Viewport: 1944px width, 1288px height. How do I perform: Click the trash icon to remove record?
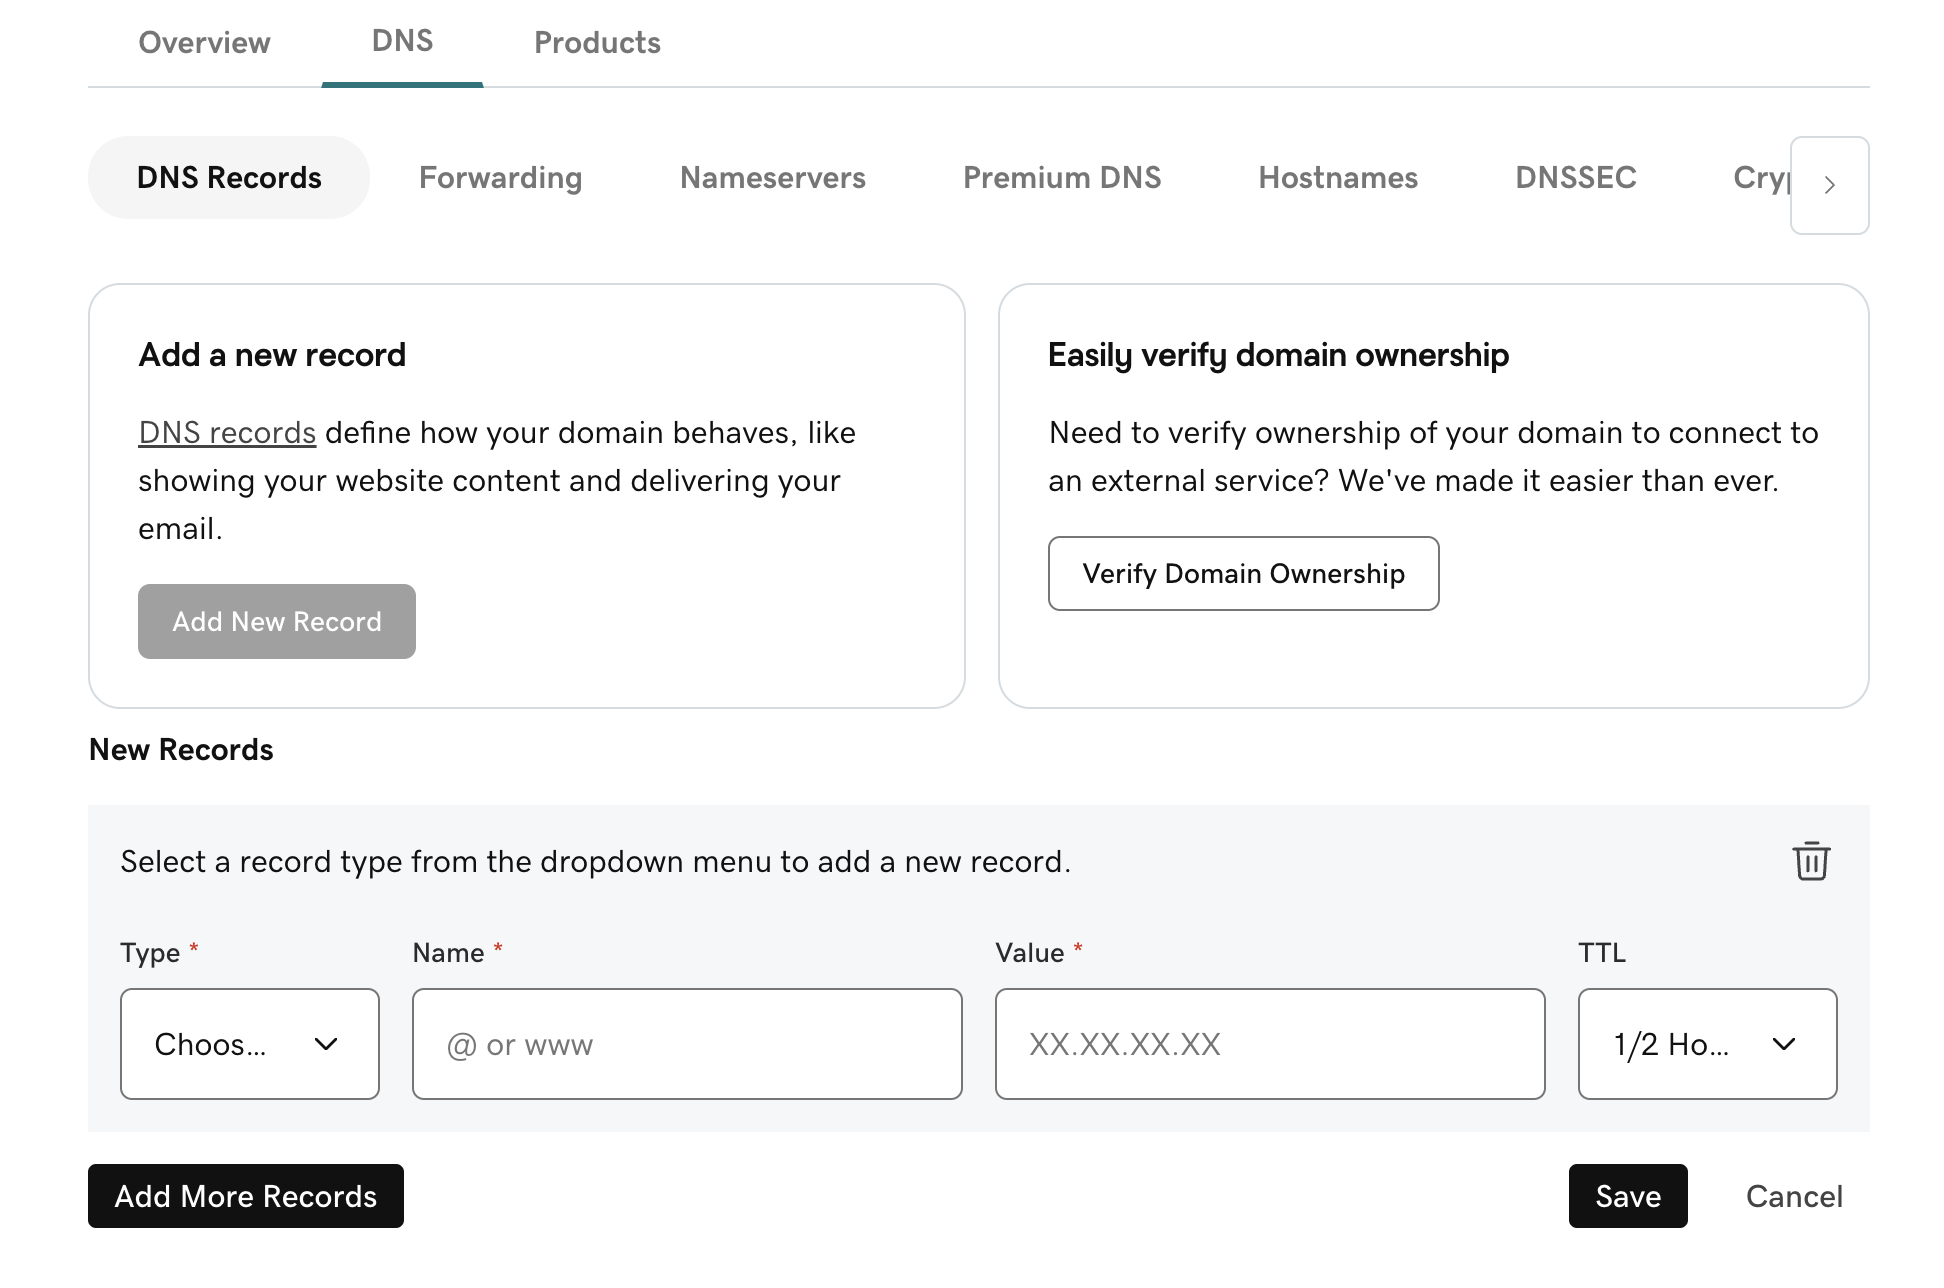pyautogui.click(x=1810, y=861)
